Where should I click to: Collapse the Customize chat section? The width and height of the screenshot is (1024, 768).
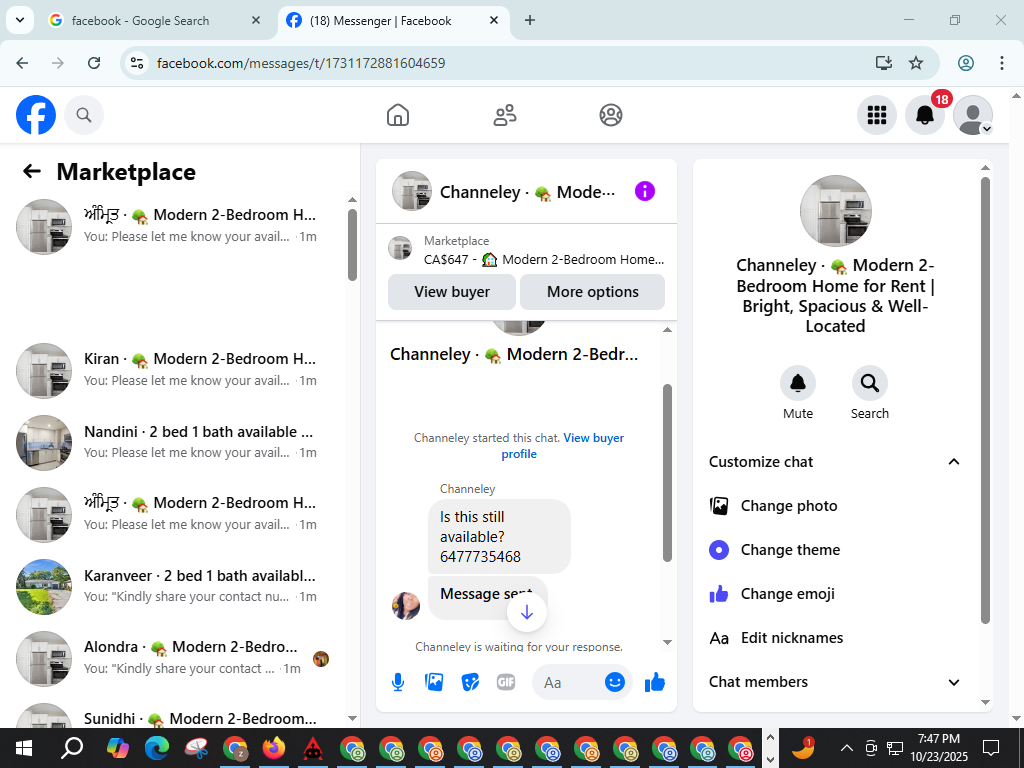[836, 462]
